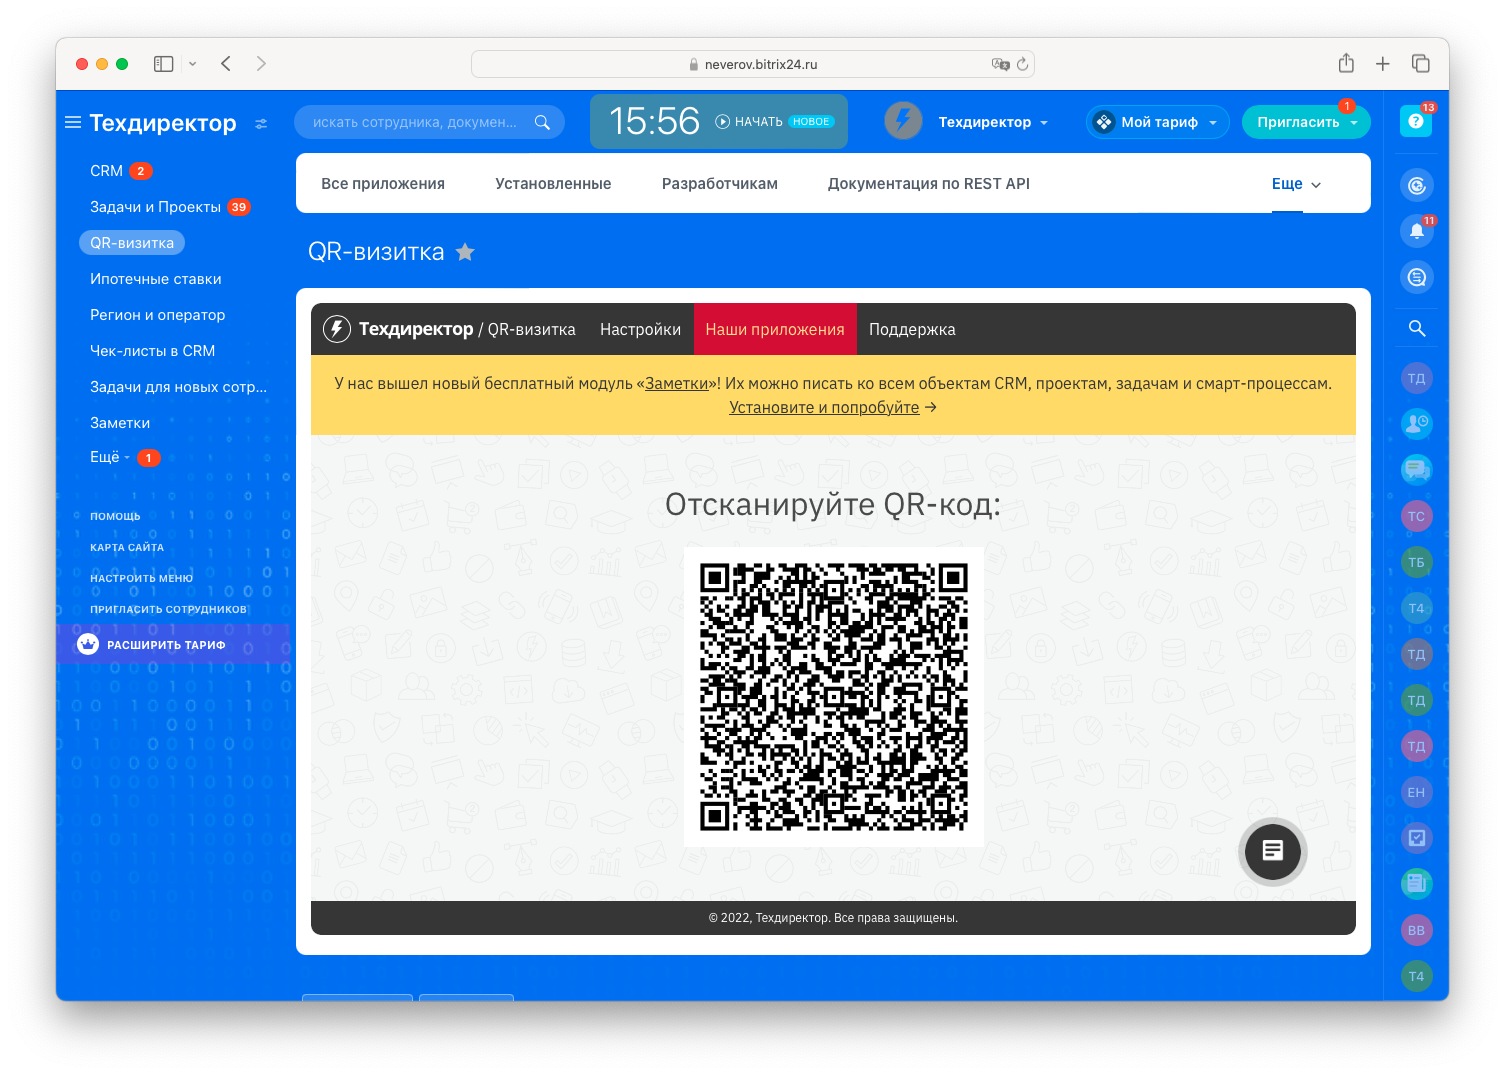
Task: Open the hamburger menu beside Техдиректор title
Action: click(x=73, y=123)
